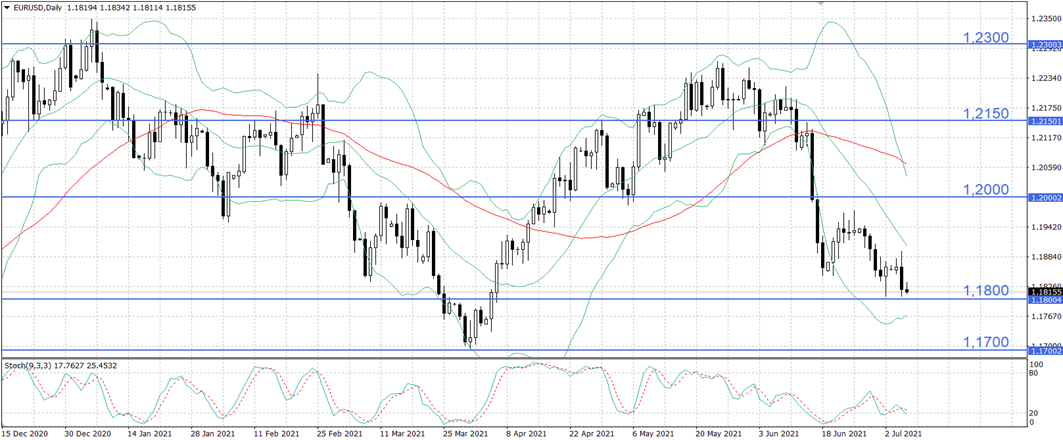Select the 2 Jul 2021 date label
Image resolution: width=1063 pixels, height=440 pixels.
903,434
